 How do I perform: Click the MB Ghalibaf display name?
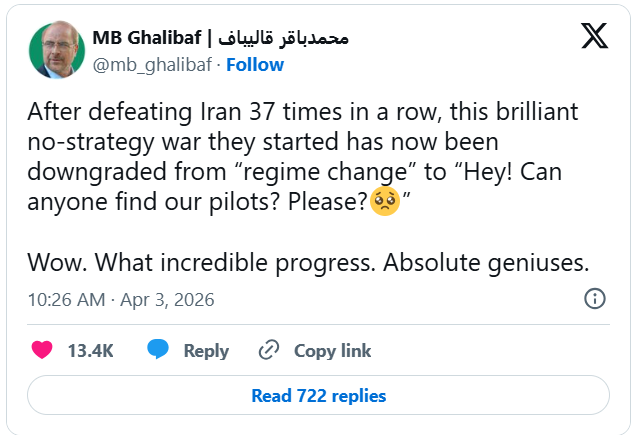(147, 38)
